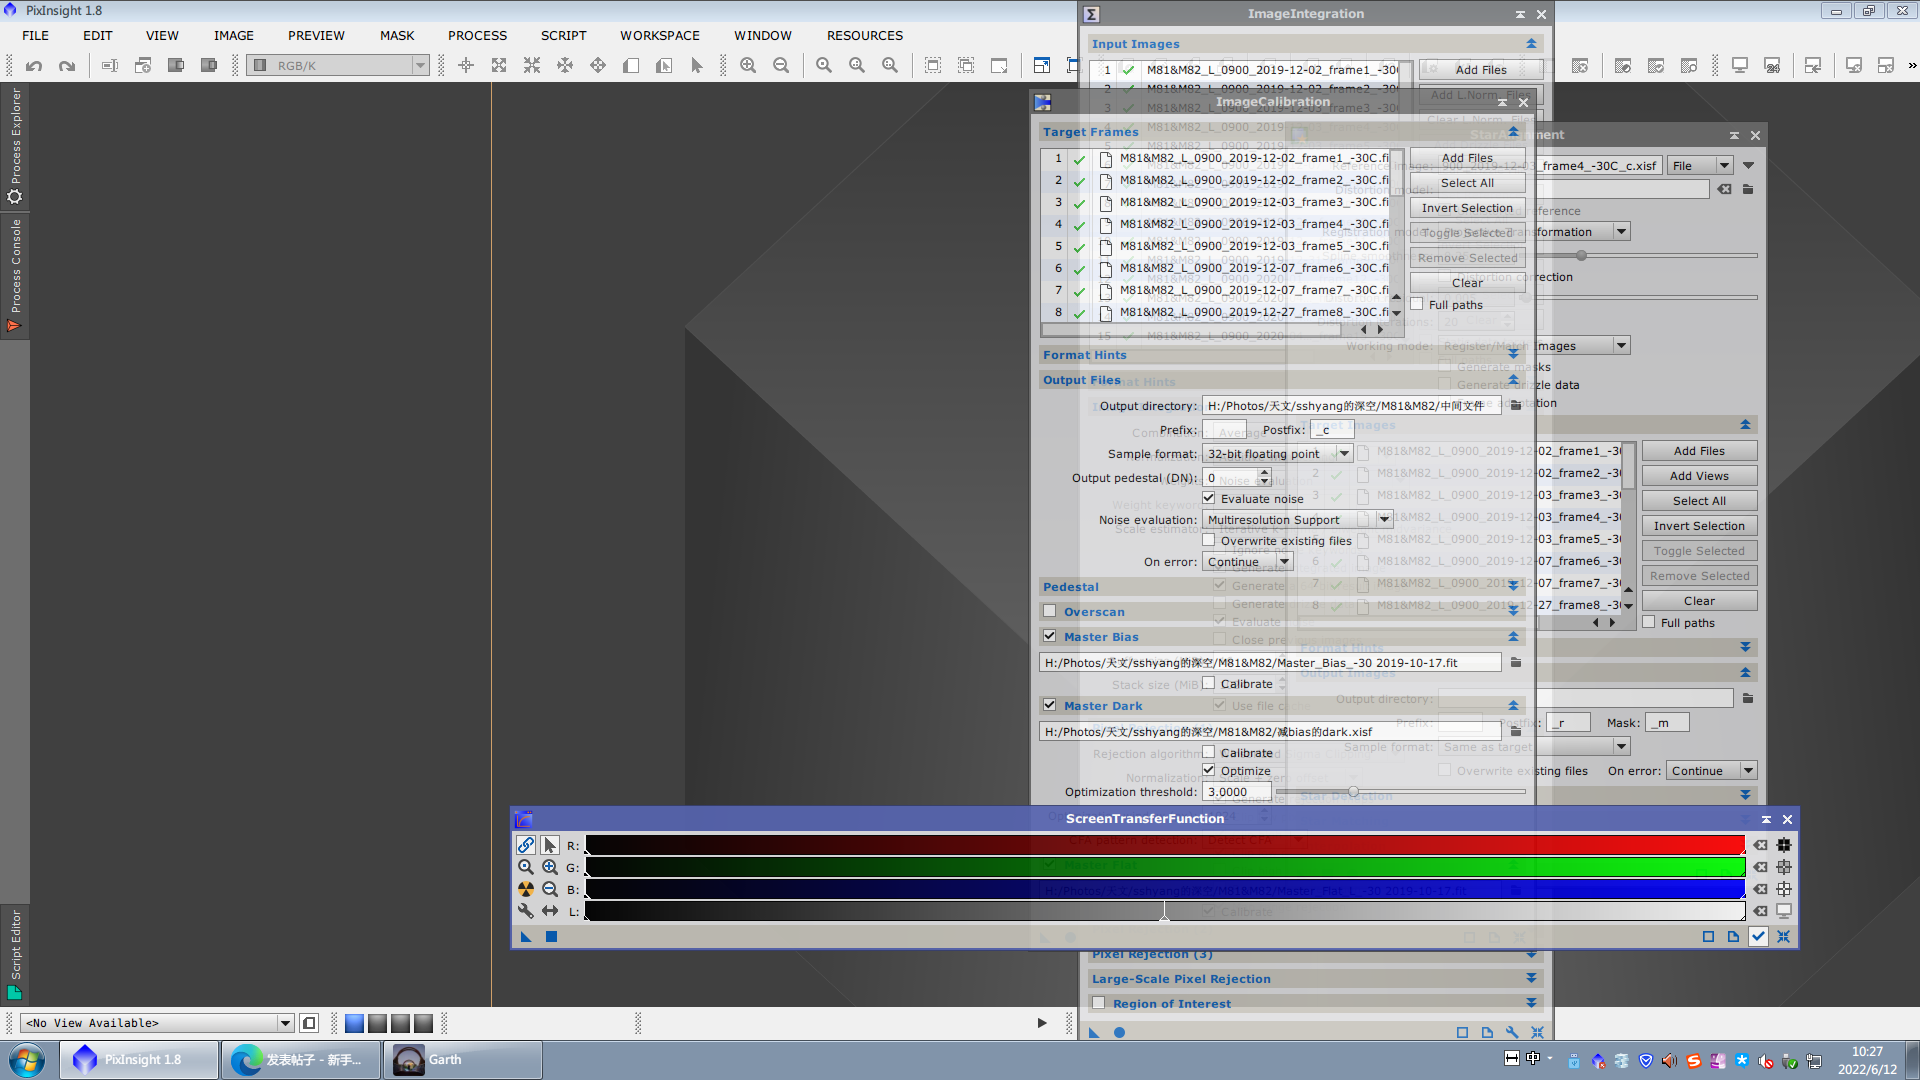
Task: Open the RESOURCES menu
Action: point(864,35)
